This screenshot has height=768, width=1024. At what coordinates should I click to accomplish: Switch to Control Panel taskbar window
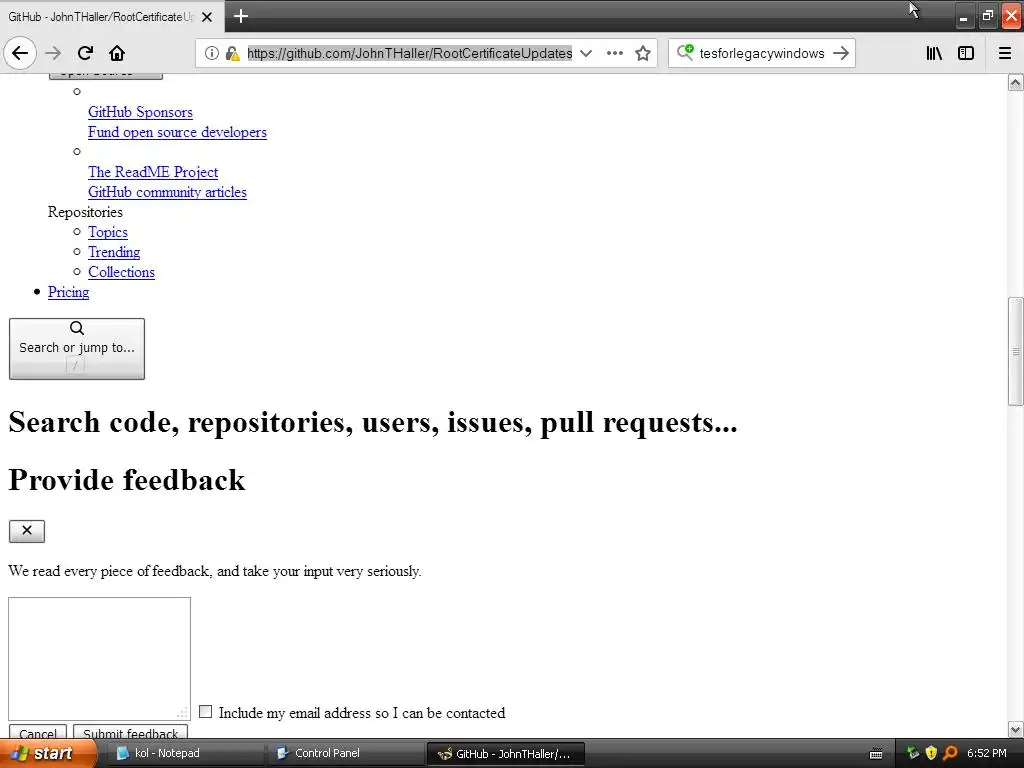(x=345, y=753)
